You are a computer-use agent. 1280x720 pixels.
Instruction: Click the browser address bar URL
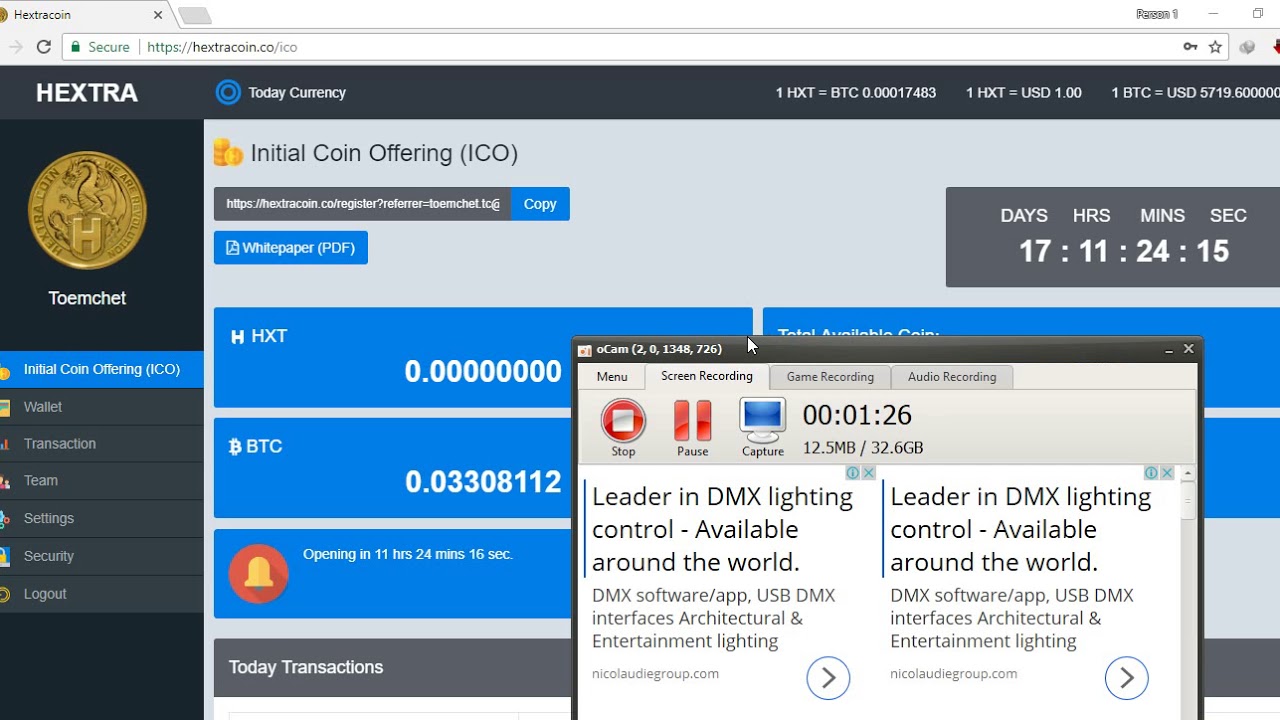pyautogui.click(x=222, y=47)
